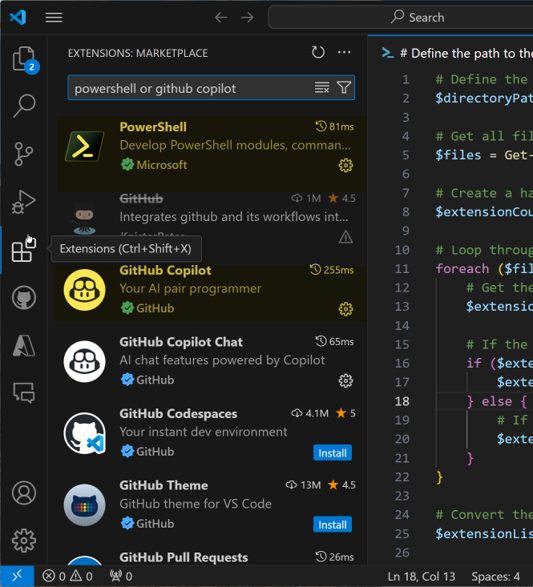Open the Explorer view in activity bar
The image size is (533, 587).
[24, 59]
